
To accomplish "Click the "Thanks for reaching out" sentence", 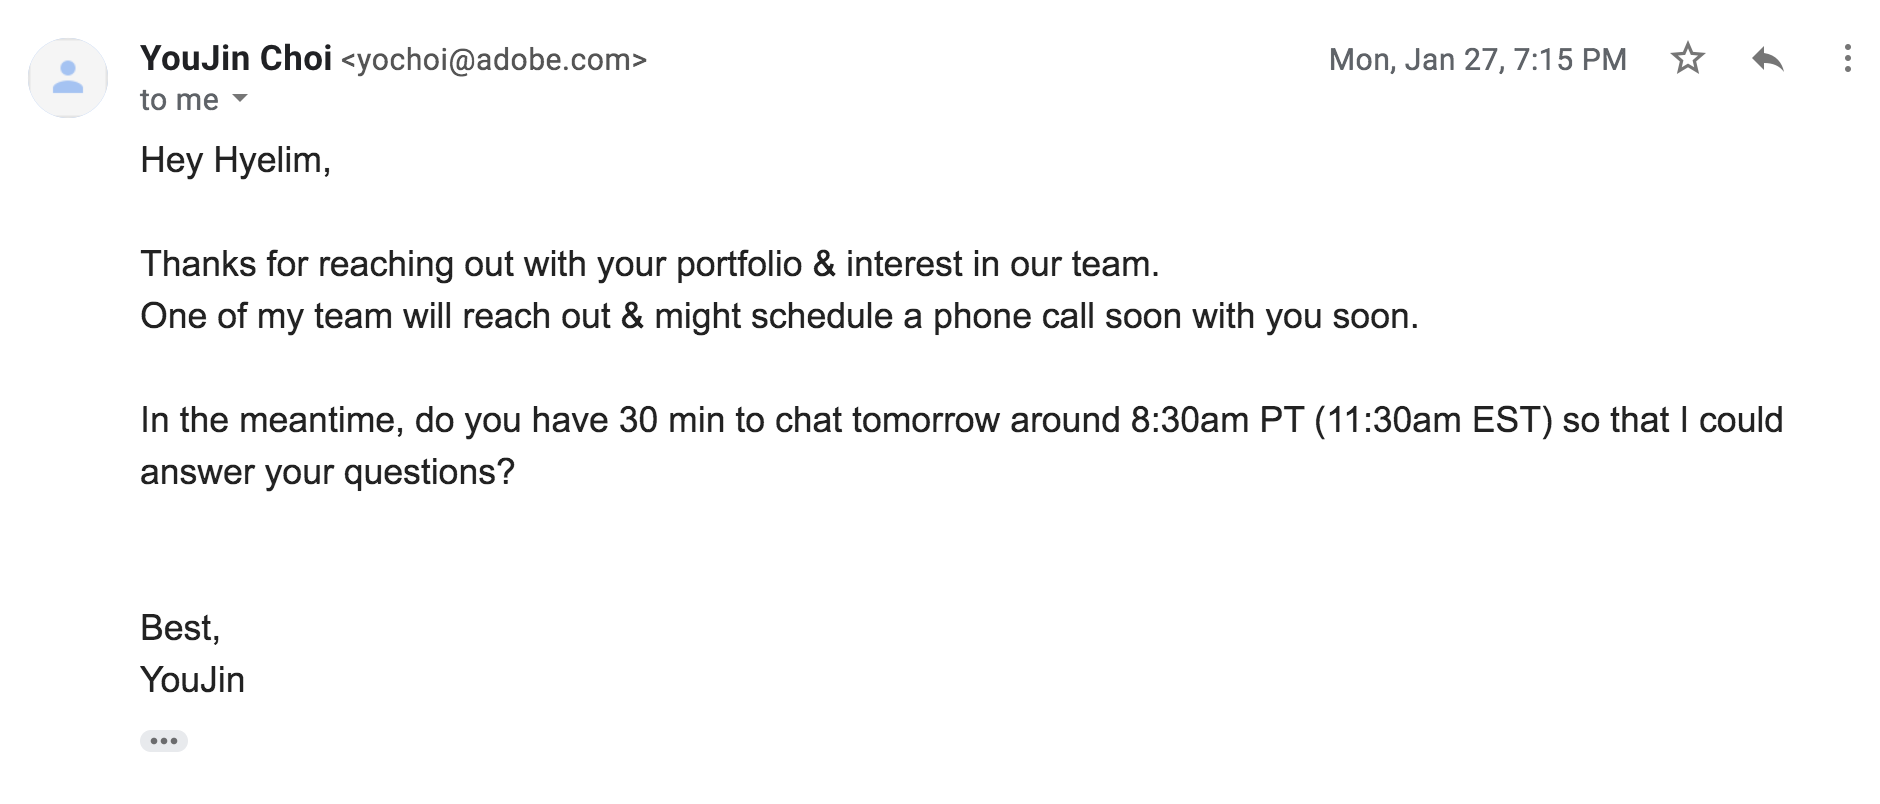I will 650,264.
